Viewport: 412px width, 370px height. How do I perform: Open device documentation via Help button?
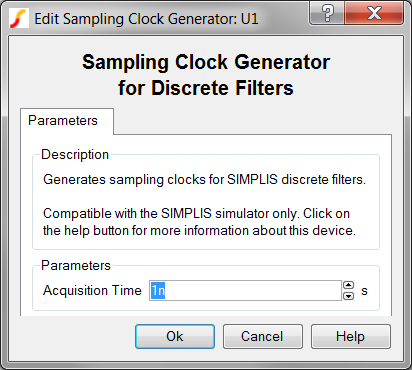coord(351,336)
